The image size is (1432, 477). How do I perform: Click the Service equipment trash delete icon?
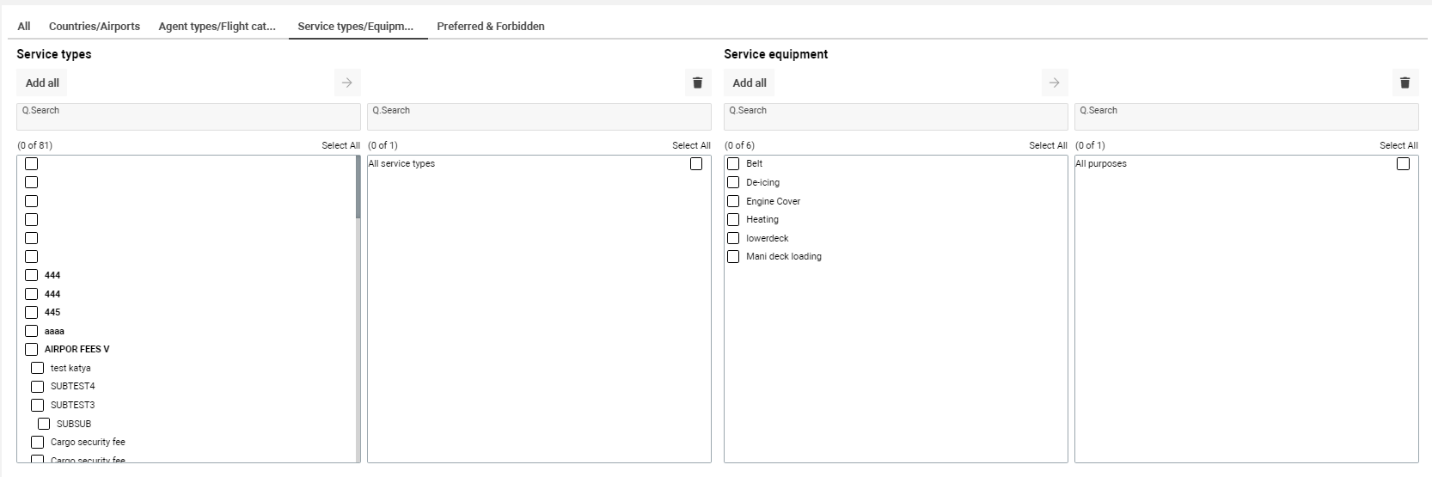pyautogui.click(x=1404, y=83)
